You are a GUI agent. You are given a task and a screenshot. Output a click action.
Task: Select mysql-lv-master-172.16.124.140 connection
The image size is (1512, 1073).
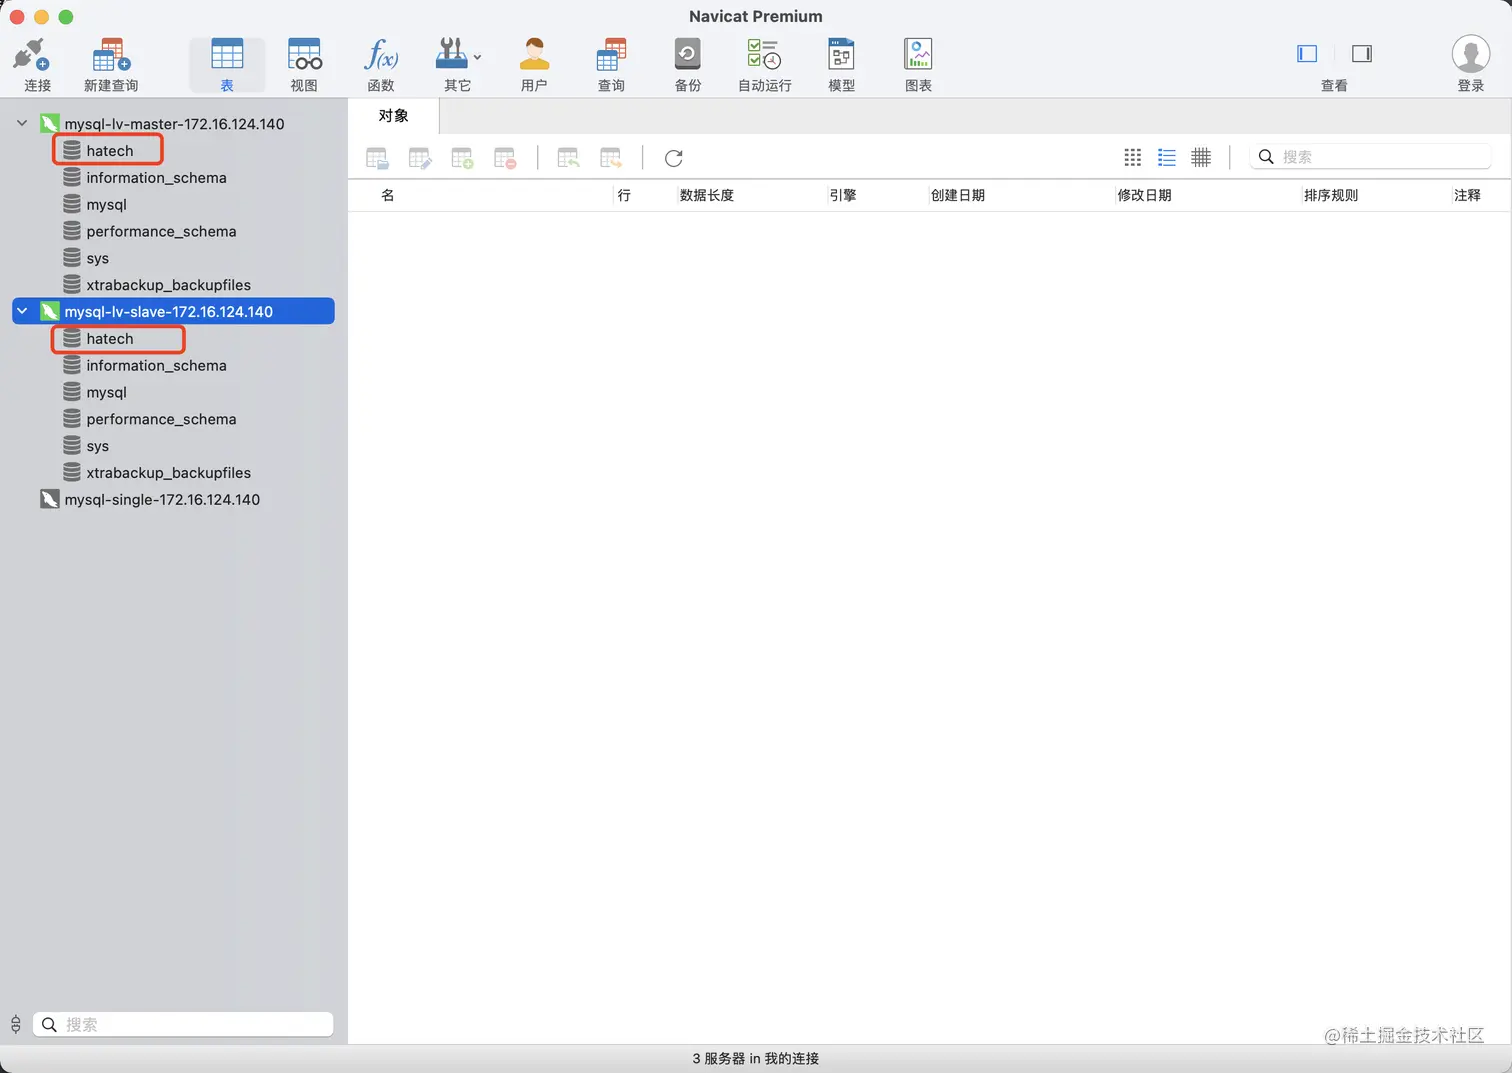(174, 124)
